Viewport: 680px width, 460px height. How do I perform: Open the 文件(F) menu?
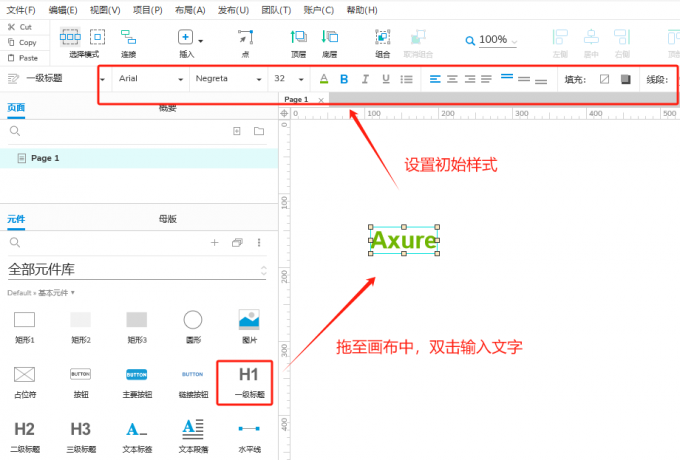tap(21, 10)
